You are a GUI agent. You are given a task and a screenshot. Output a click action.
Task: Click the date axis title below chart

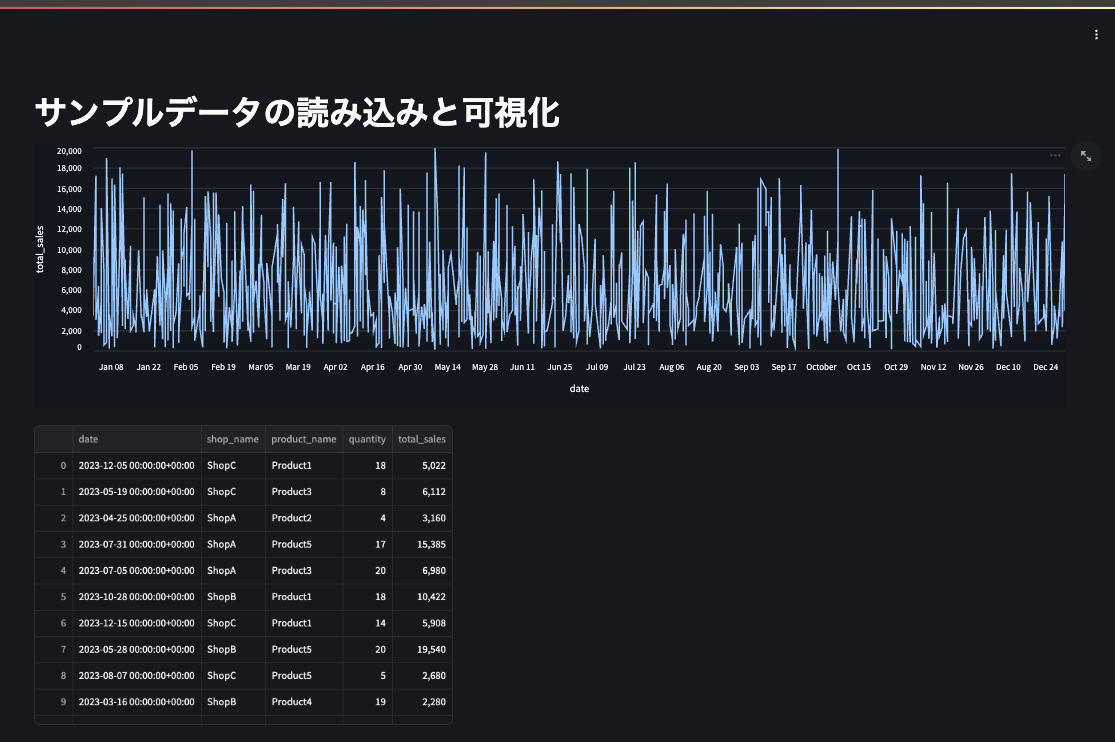(578, 389)
